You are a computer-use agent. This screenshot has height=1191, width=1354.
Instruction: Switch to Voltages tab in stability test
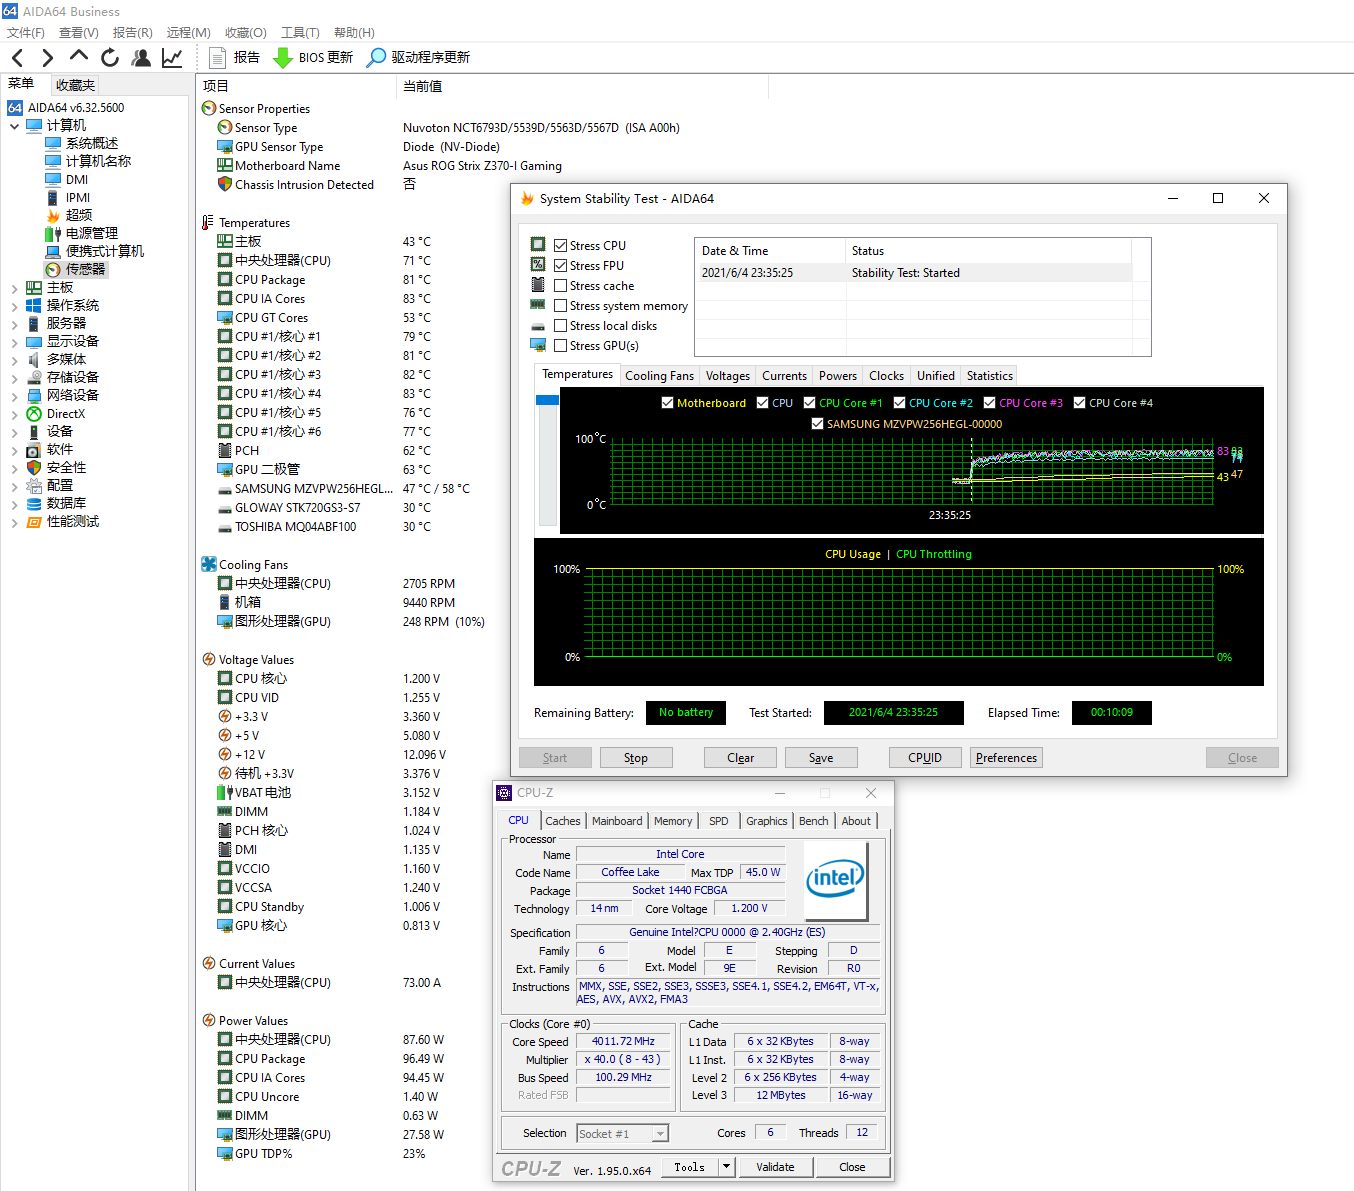coord(728,376)
